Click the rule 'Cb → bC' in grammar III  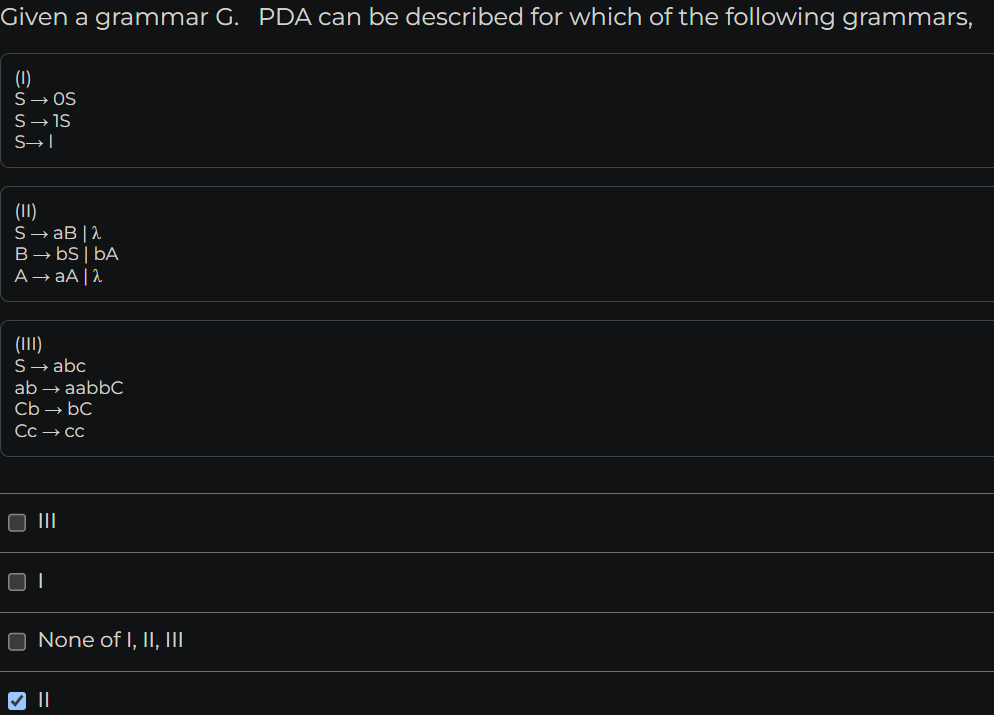click(x=53, y=409)
